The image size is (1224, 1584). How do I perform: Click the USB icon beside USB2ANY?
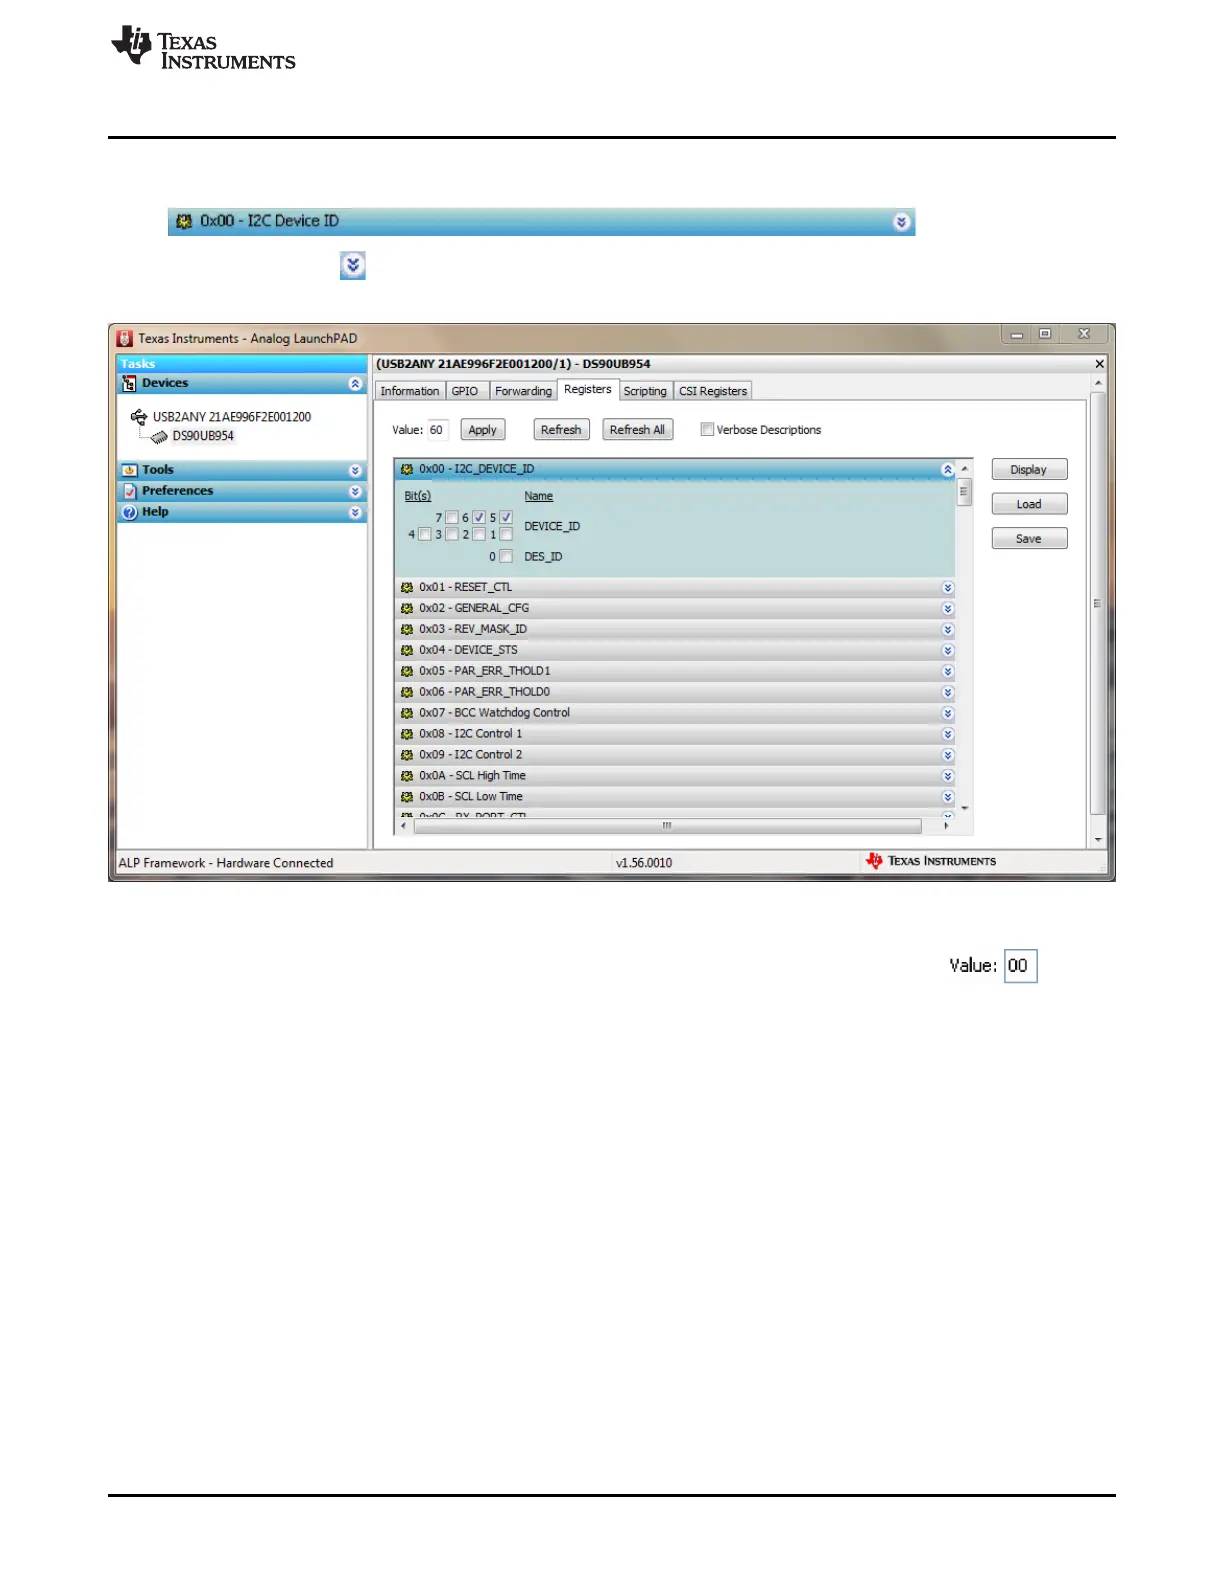139,416
